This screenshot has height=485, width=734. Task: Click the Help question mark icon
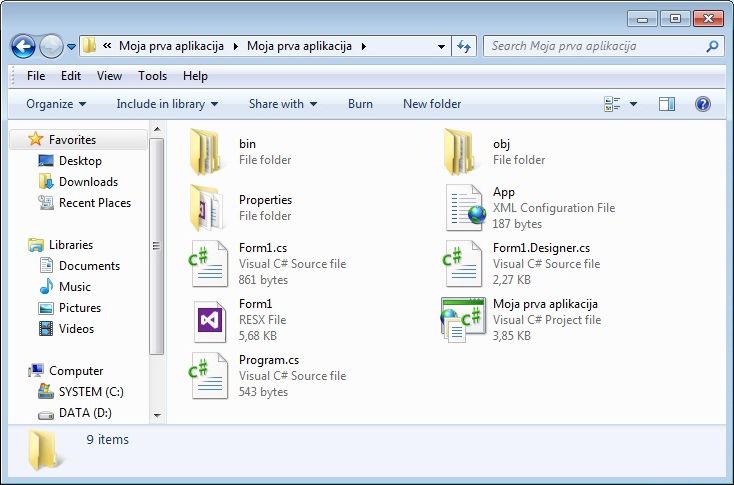[702, 104]
